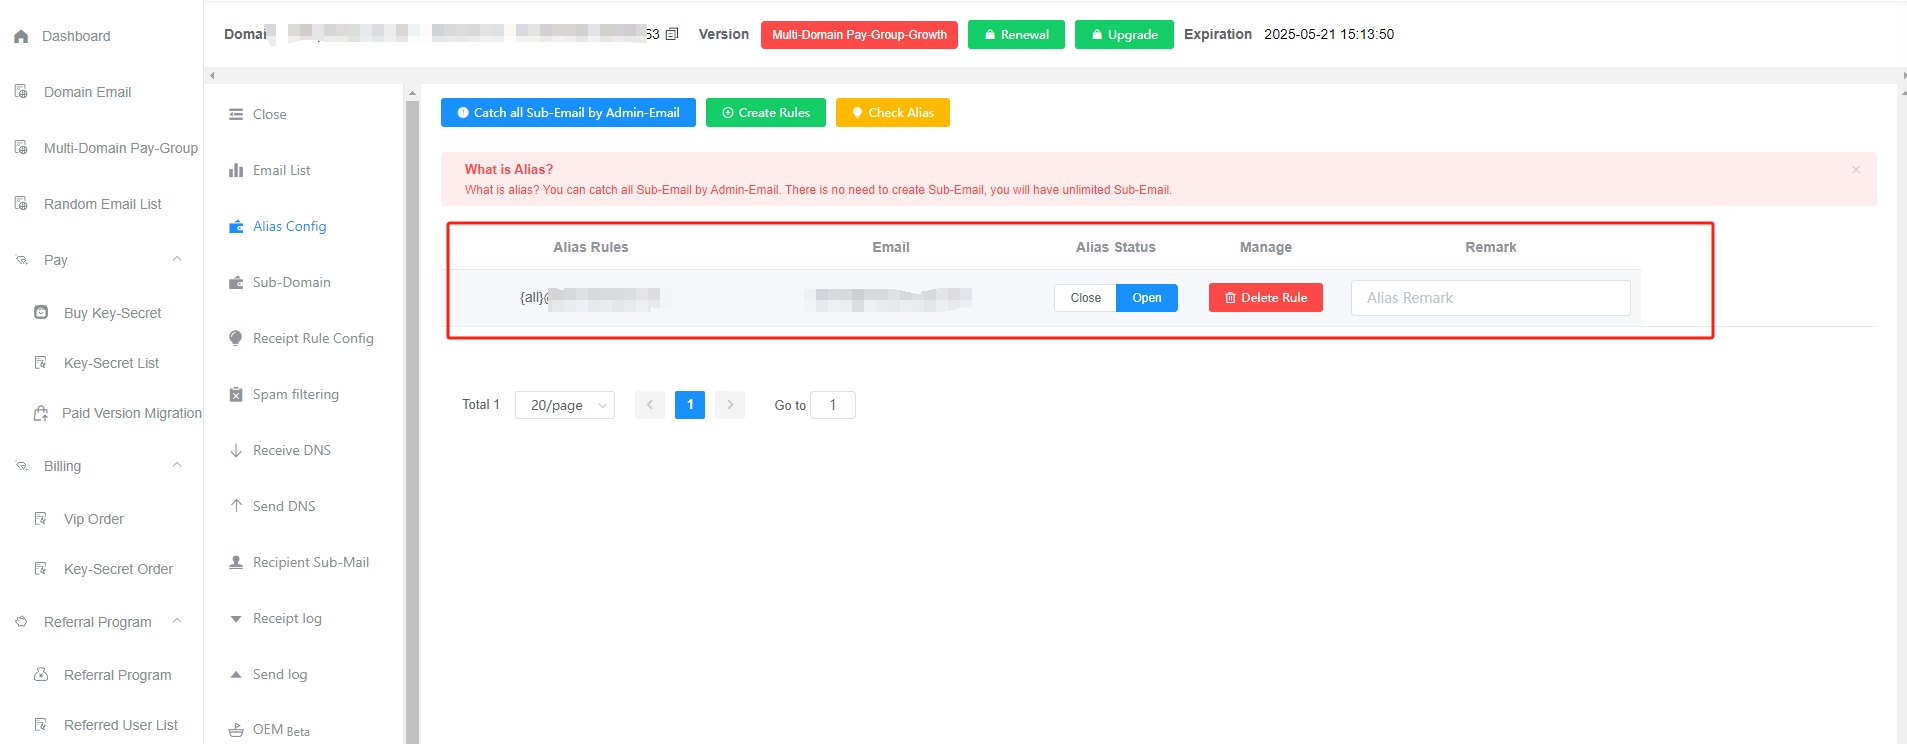The image size is (1907, 744).
Task: Go to the previous page arrow
Action: (650, 405)
